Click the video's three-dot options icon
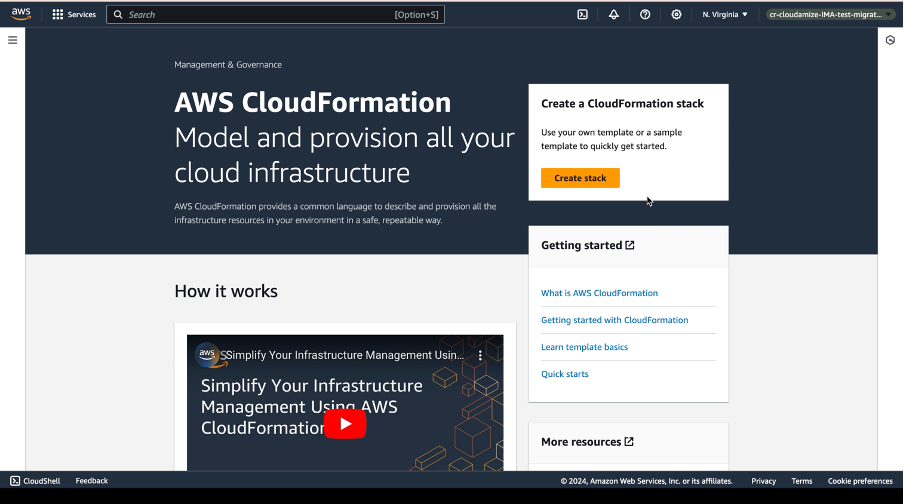Viewport: 904px width, 504px height. click(480, 355)
